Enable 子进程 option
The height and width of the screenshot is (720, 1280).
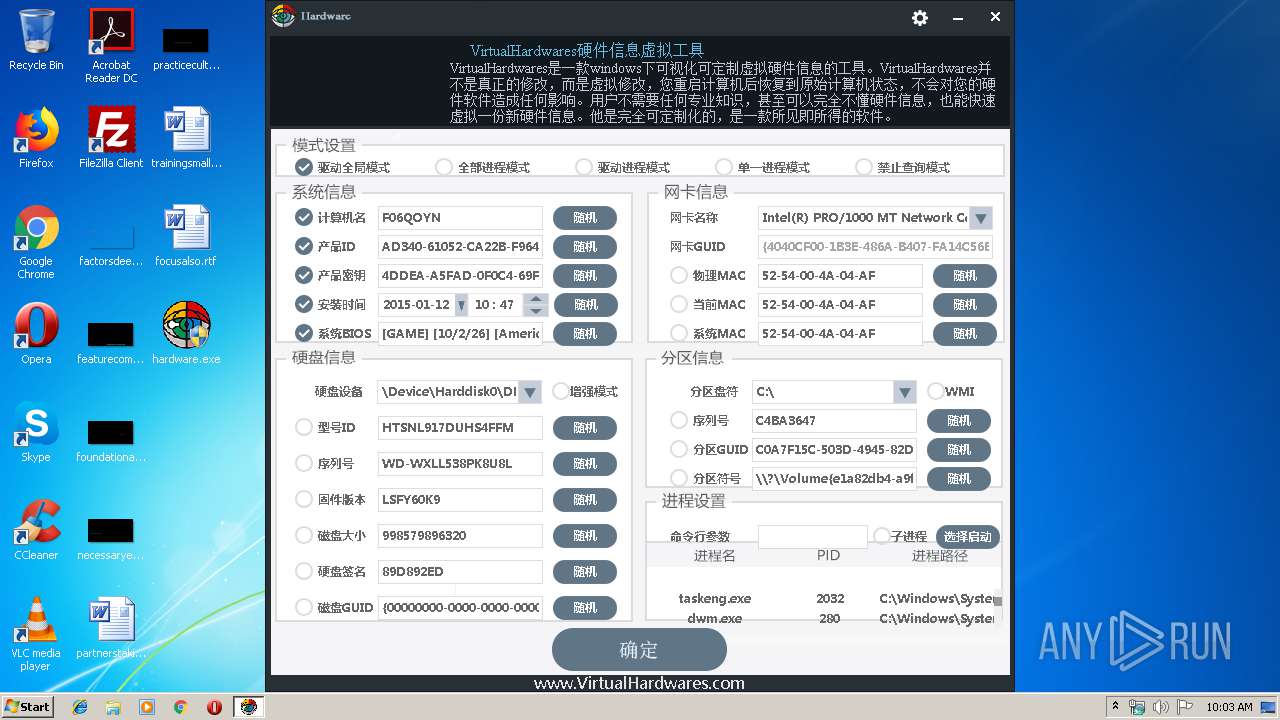(x=882, y=536)
